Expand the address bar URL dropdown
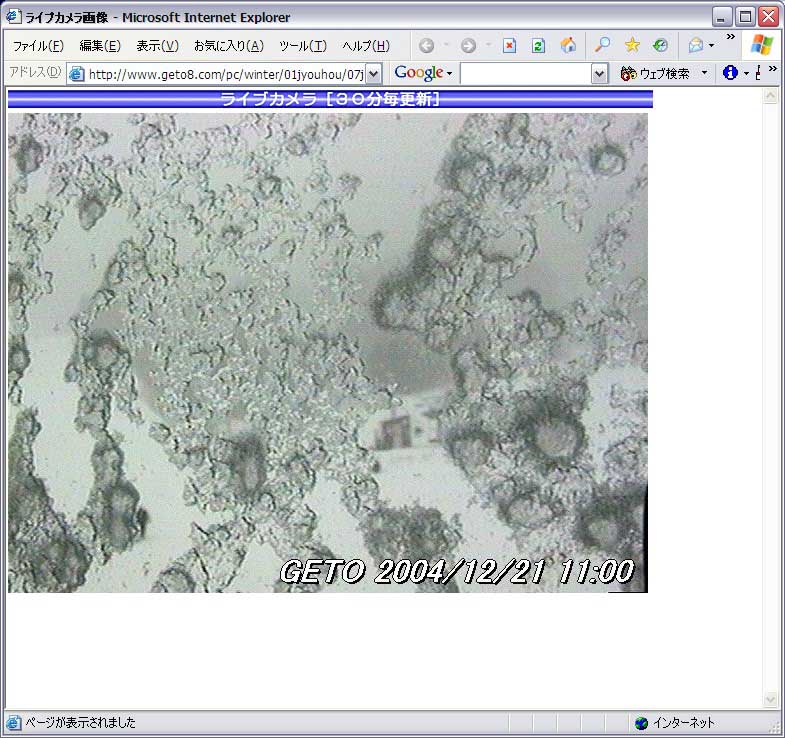This screenshot has height=738, width=785. tap(373, 74)
